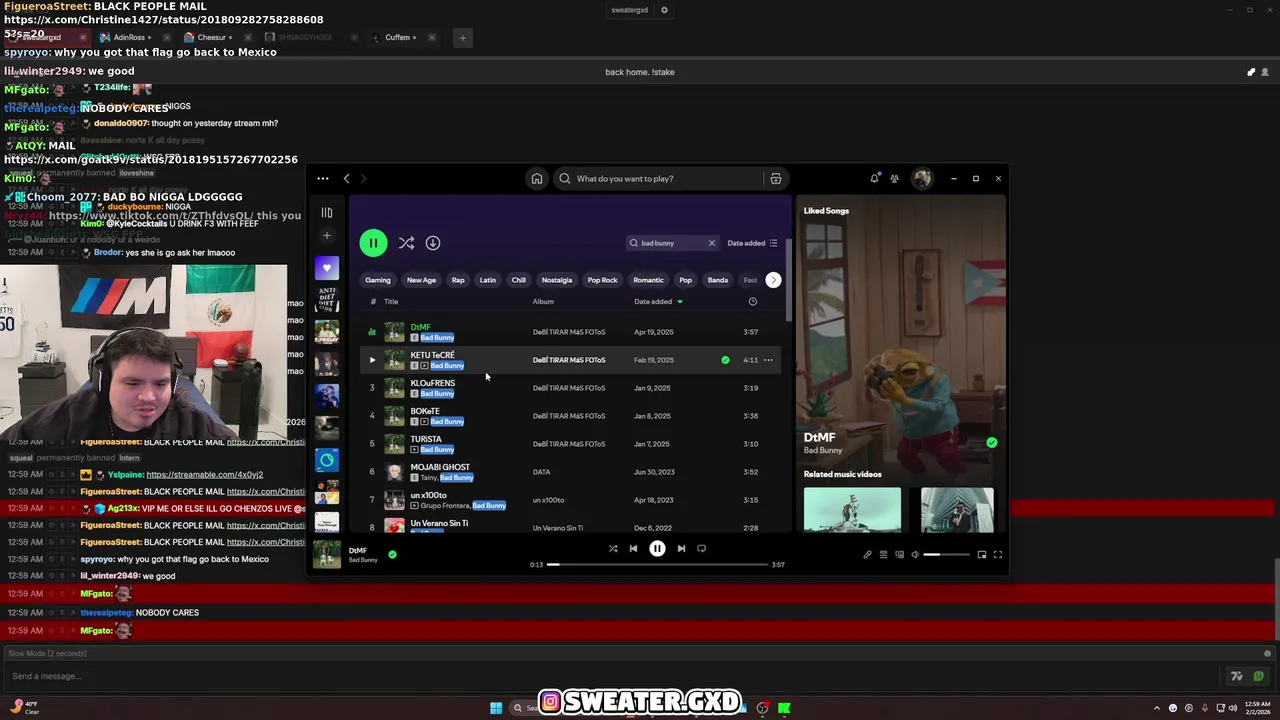The image size is (1280, 720).
Task: Open Grupo Frontera artist link
Action: click(445, 506)
